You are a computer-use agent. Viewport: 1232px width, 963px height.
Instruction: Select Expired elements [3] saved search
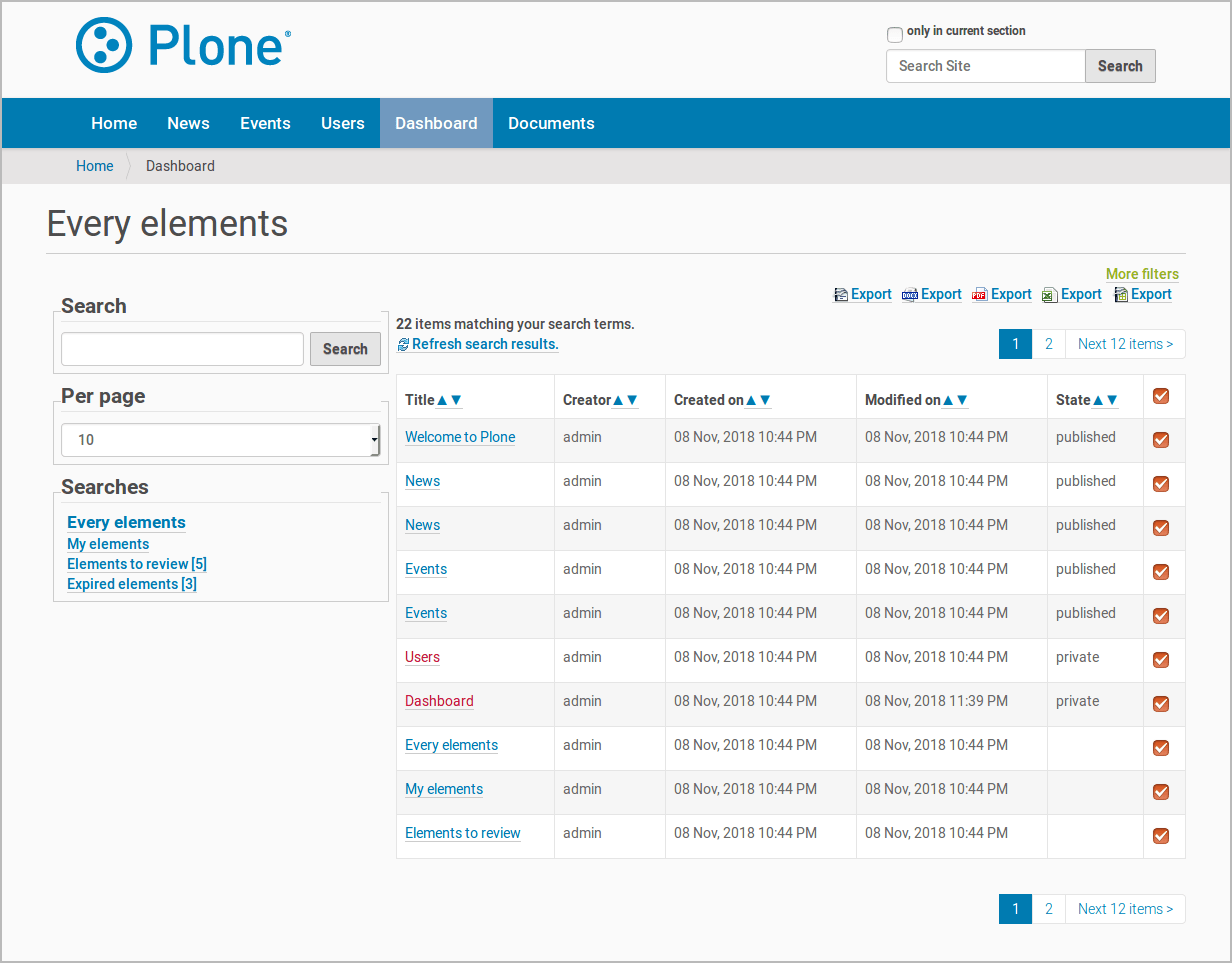coord(132,584)
